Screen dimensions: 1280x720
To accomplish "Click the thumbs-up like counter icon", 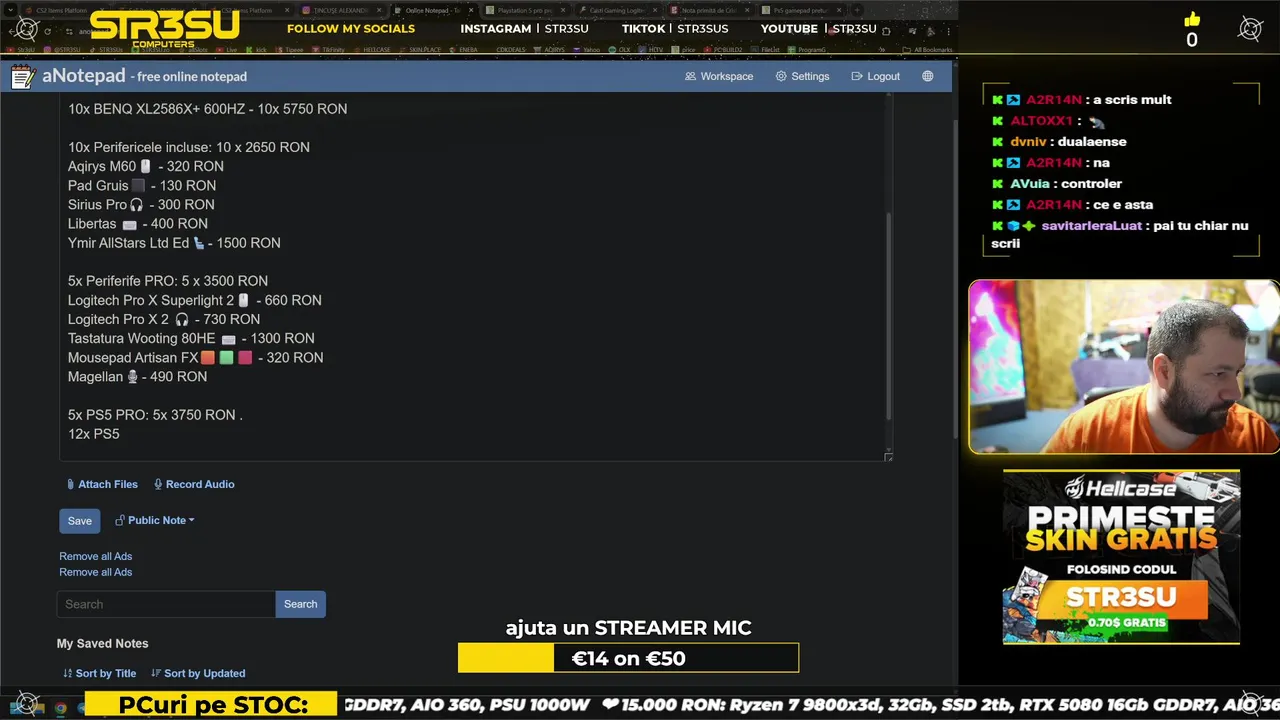I will (1191, 20).
